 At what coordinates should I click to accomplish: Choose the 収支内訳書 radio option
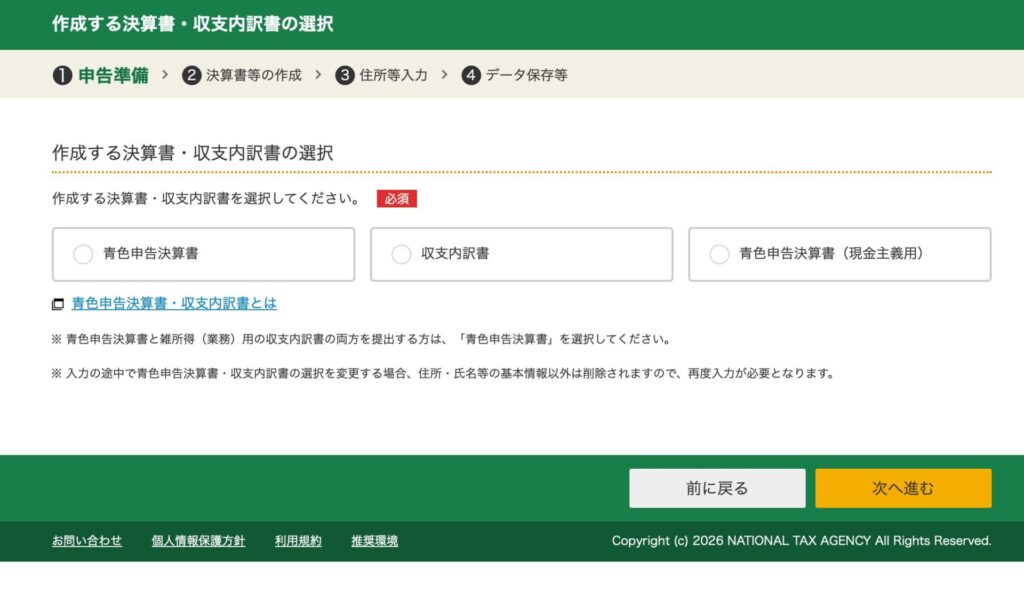401,254
